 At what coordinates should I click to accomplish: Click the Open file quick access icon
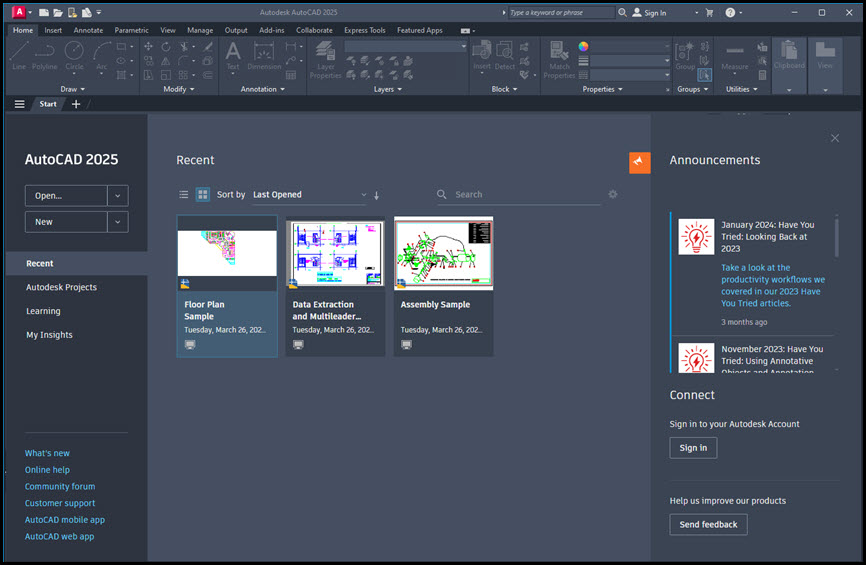58,12
